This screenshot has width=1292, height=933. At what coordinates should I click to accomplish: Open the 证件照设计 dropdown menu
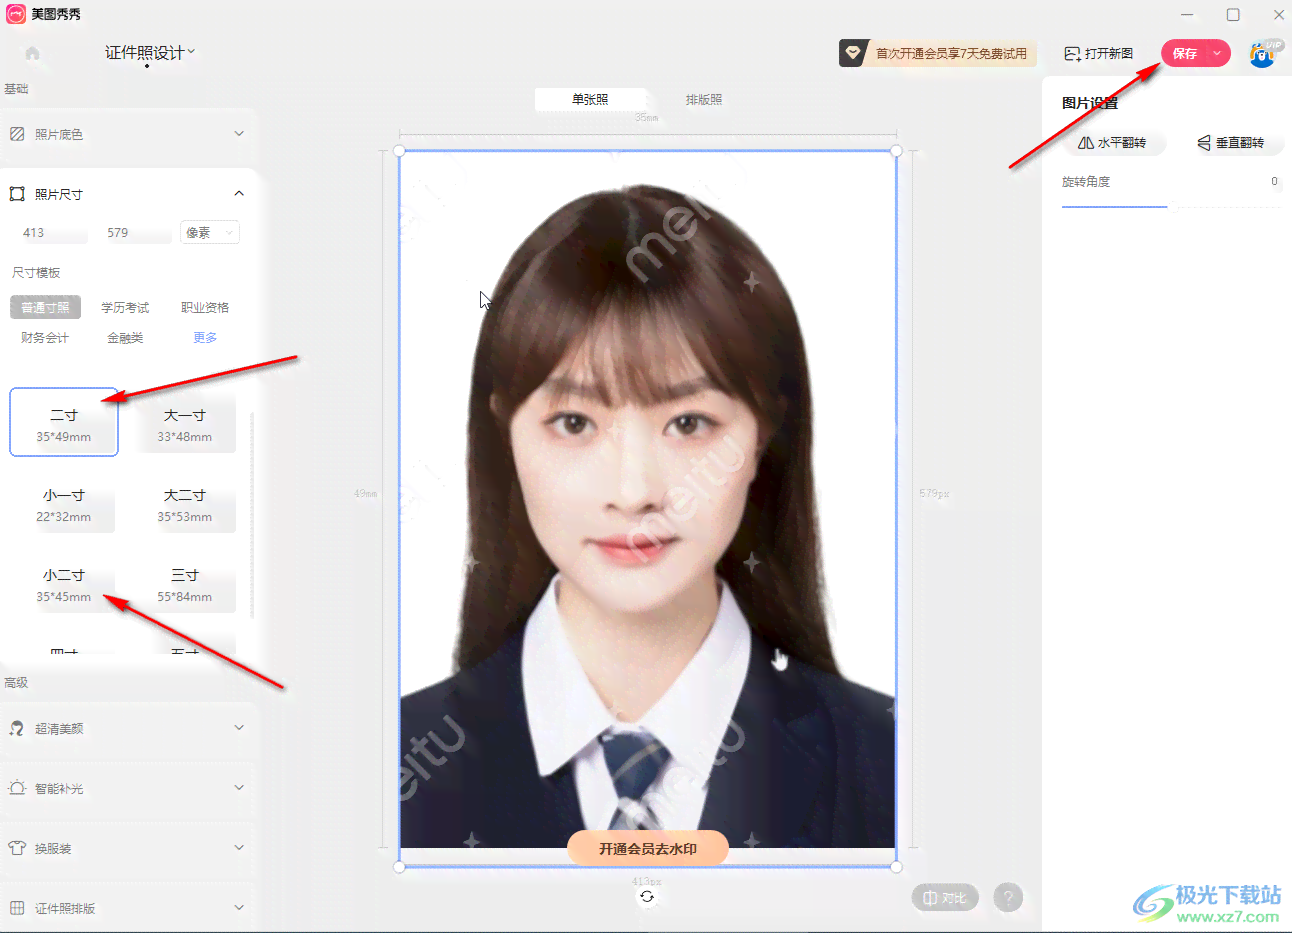(150, 53)
